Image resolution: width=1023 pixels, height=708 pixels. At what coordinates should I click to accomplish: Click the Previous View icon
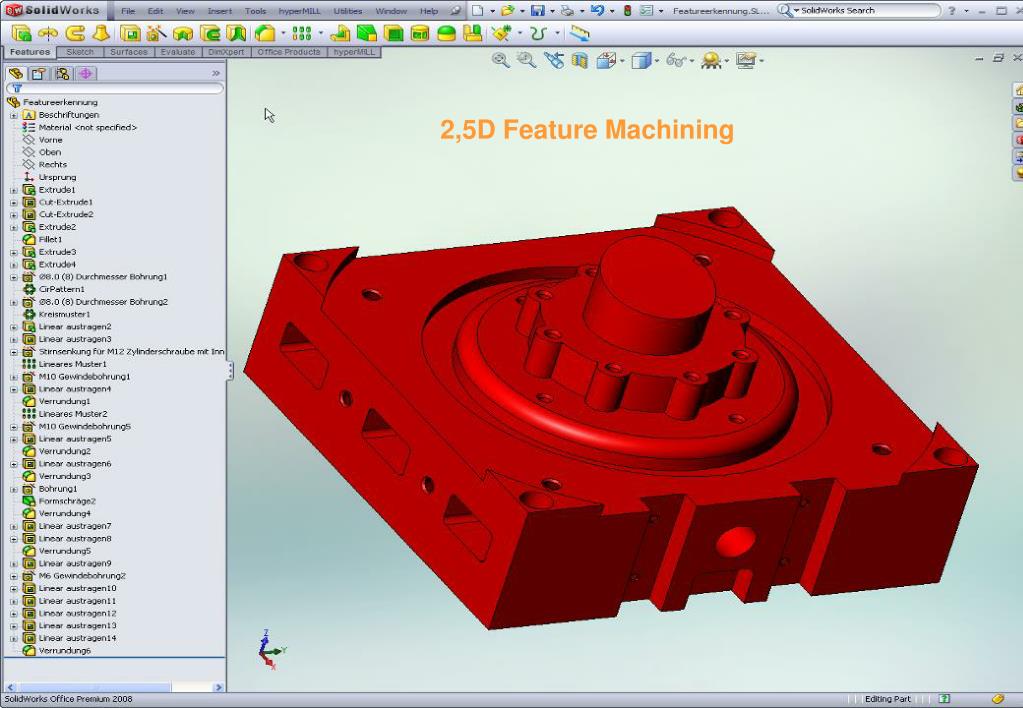pos(553,61)
